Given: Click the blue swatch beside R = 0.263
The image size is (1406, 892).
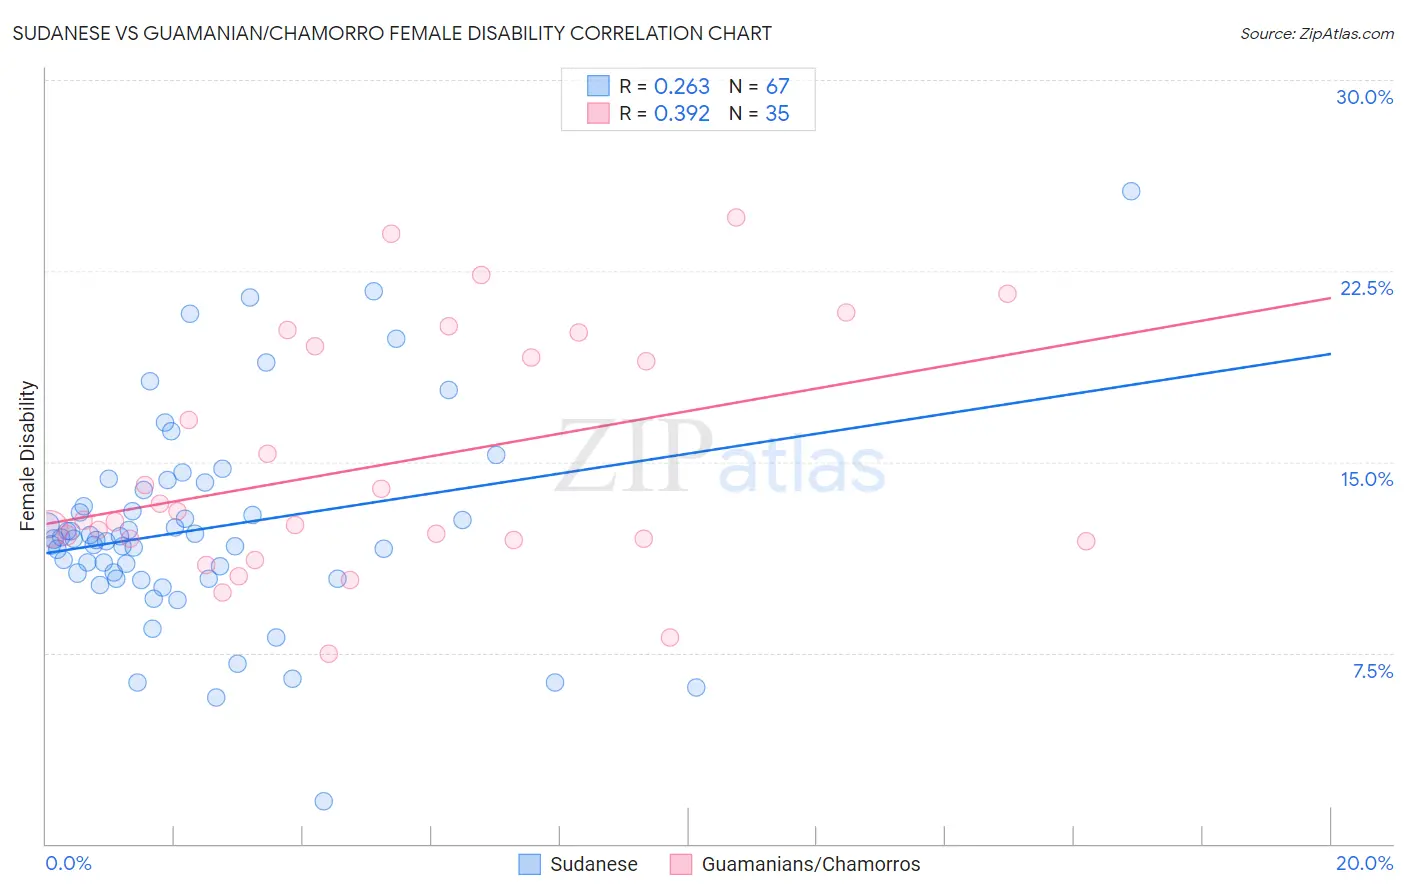Looking at the screenshot, I should [598, 86].
